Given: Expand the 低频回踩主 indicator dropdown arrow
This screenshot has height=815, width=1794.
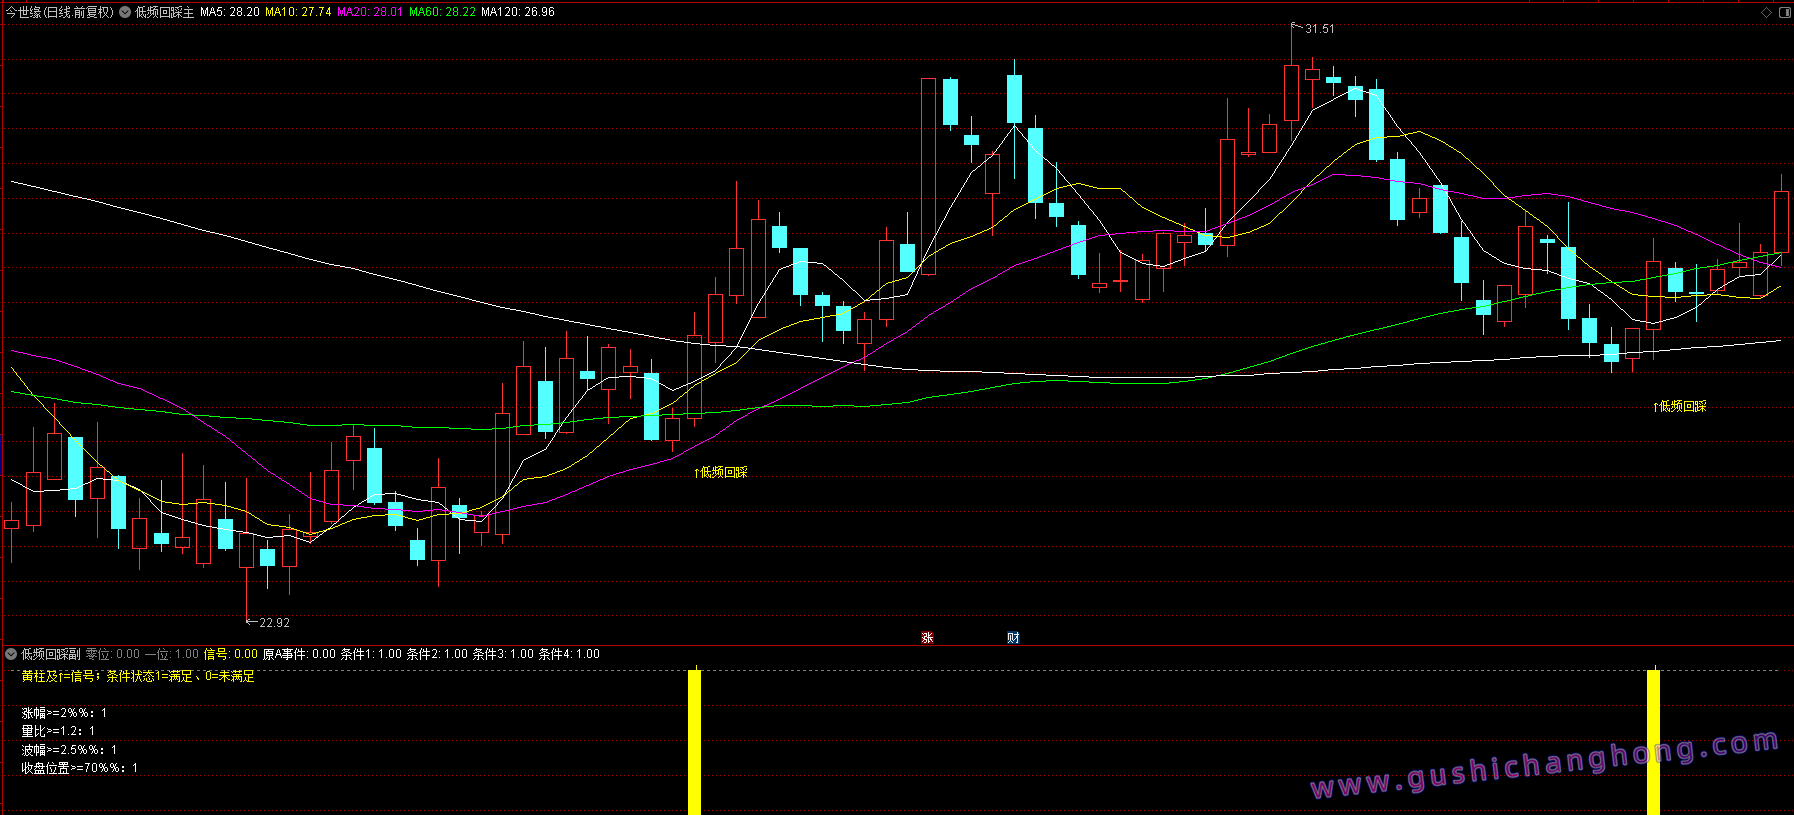Looking at the screenshot, I should pos(125,12).
